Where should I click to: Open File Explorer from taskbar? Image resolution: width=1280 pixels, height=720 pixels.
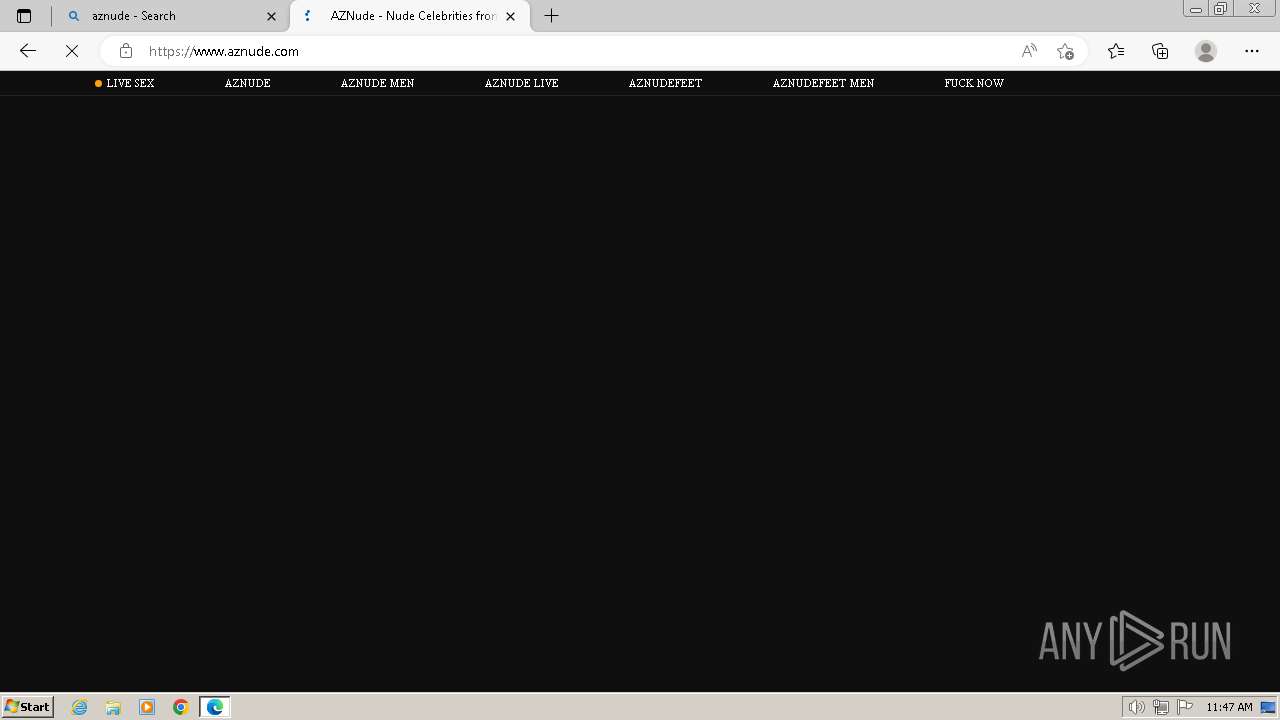113,707
